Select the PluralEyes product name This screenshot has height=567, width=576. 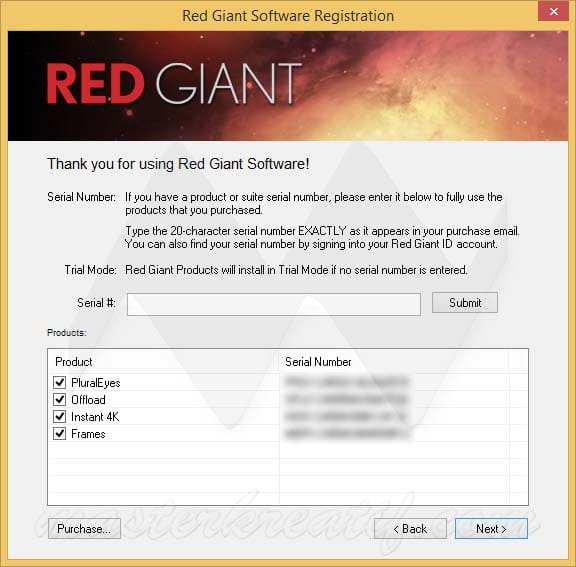click(x=96, y=383)
